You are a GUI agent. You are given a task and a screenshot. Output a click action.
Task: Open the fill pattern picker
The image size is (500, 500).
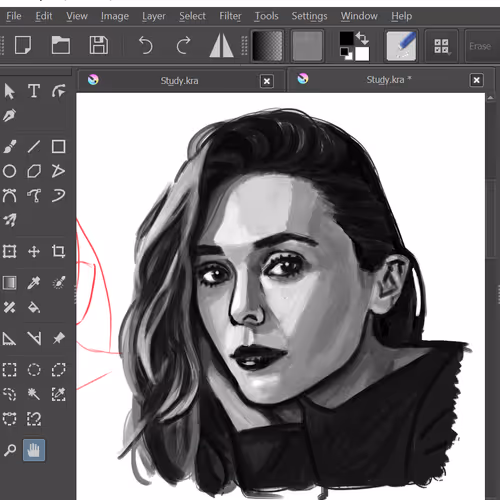click(x=307, y=46)
